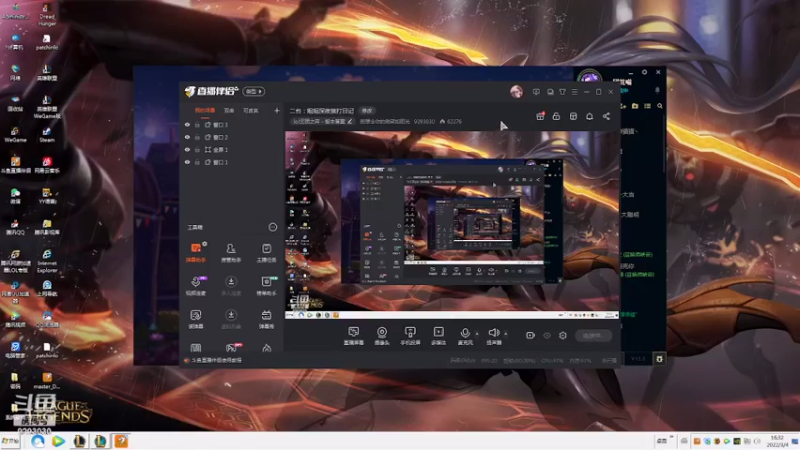
Task: Click the shirt skin icon in title bar
Action: click(x=562, y=92)
